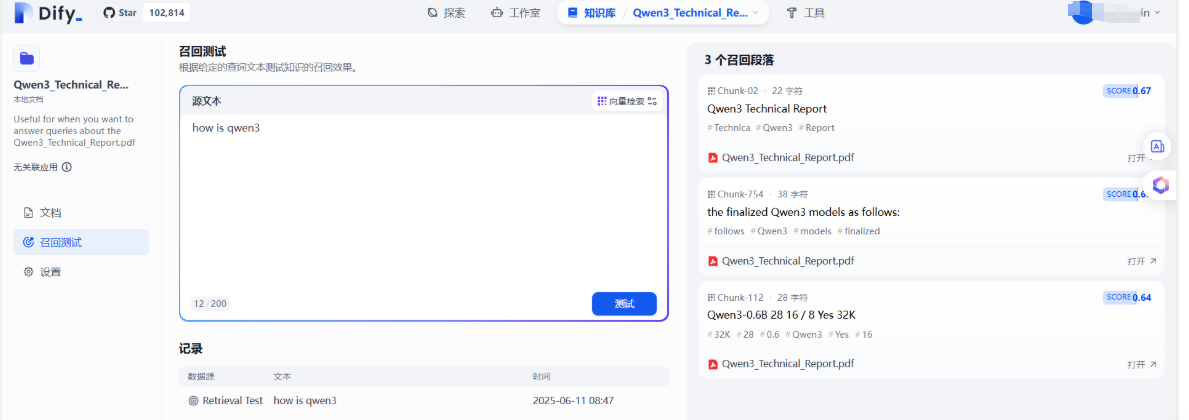
Task: Click the 数据源 column header in records
Action: [201, 376]
